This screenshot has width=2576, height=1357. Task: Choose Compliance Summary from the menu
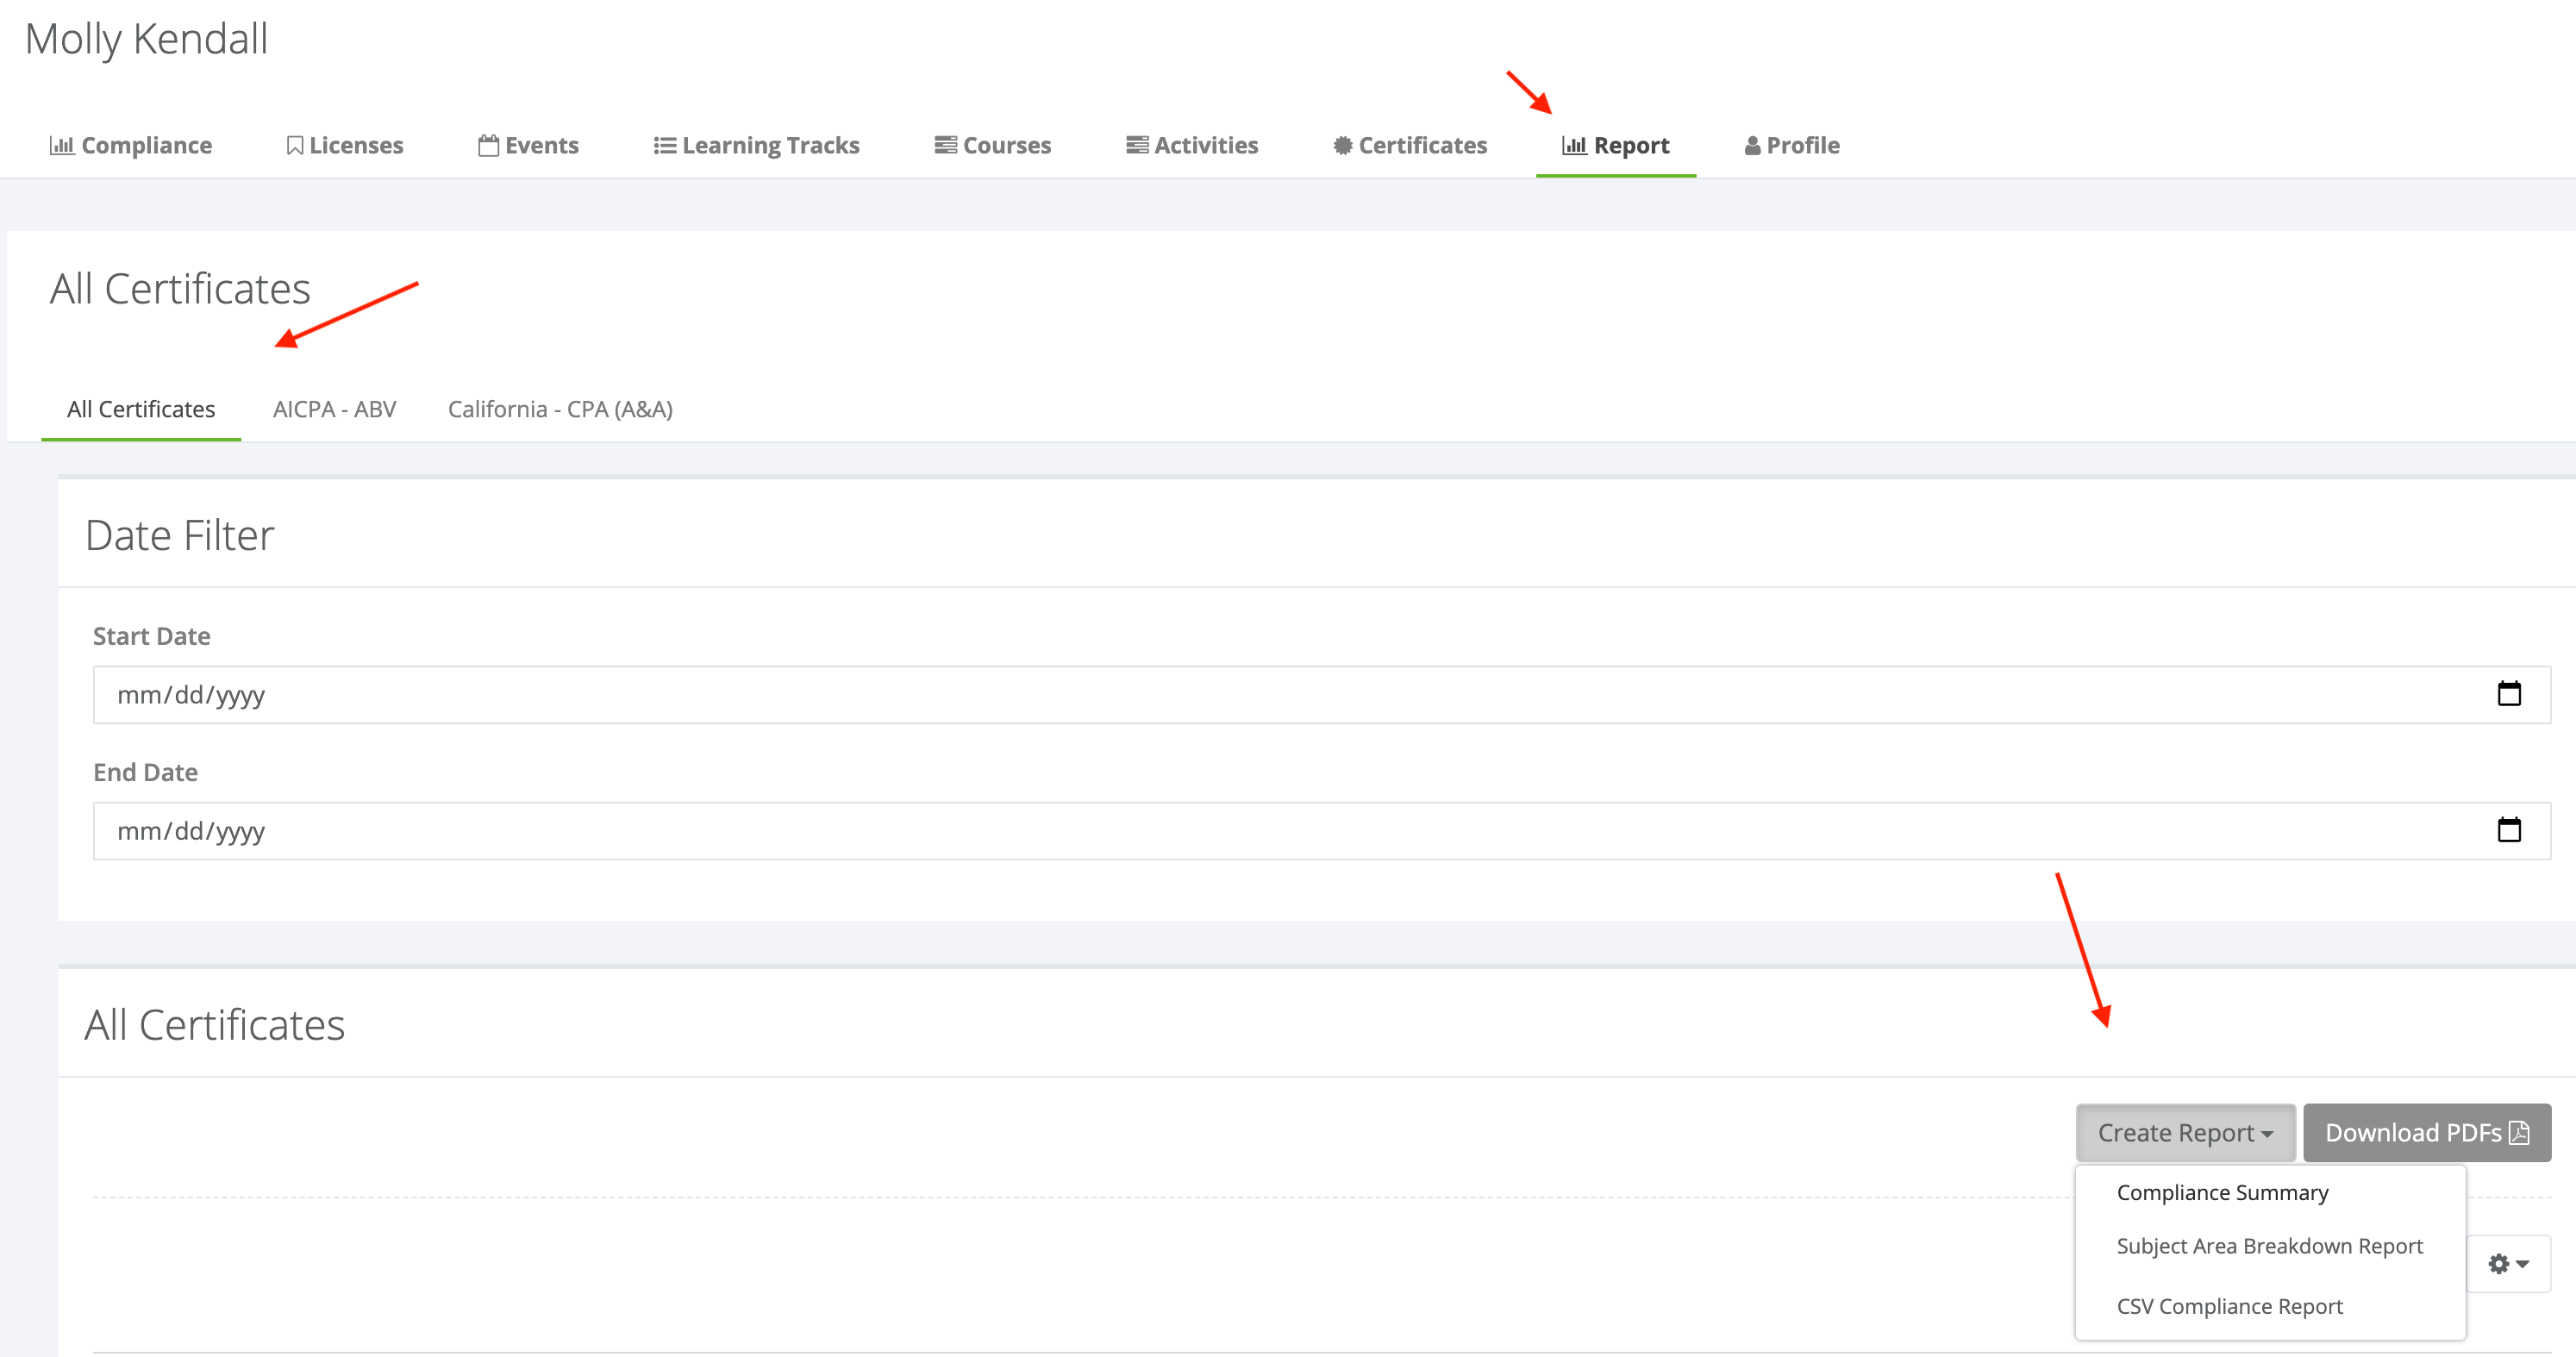[x=2223, y=1193]
